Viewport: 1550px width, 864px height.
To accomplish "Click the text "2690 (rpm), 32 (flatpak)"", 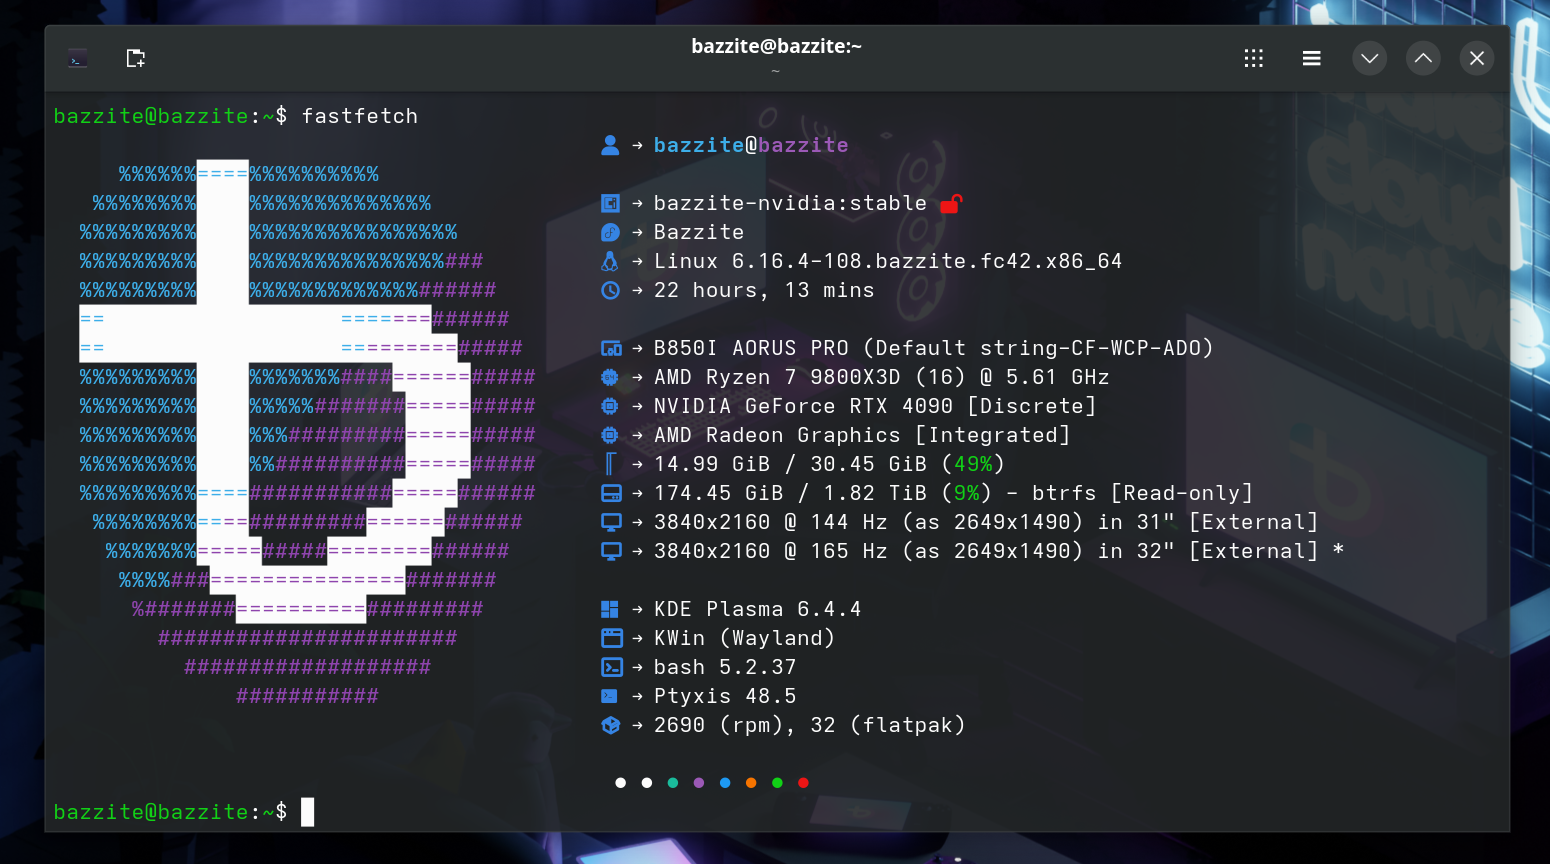I will pyautogui.click(x=810, y=725).
